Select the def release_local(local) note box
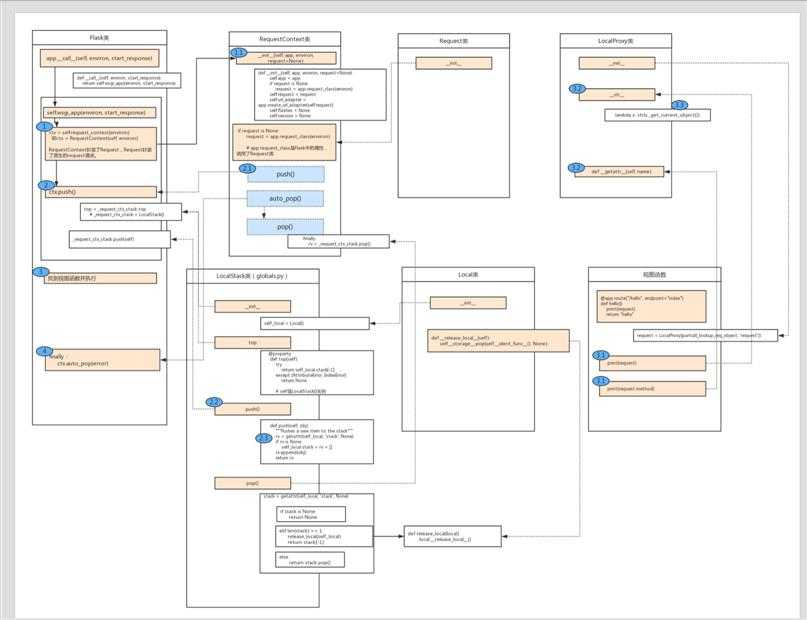The width and height of the screenshot is (807, 620). click(452, 536)
